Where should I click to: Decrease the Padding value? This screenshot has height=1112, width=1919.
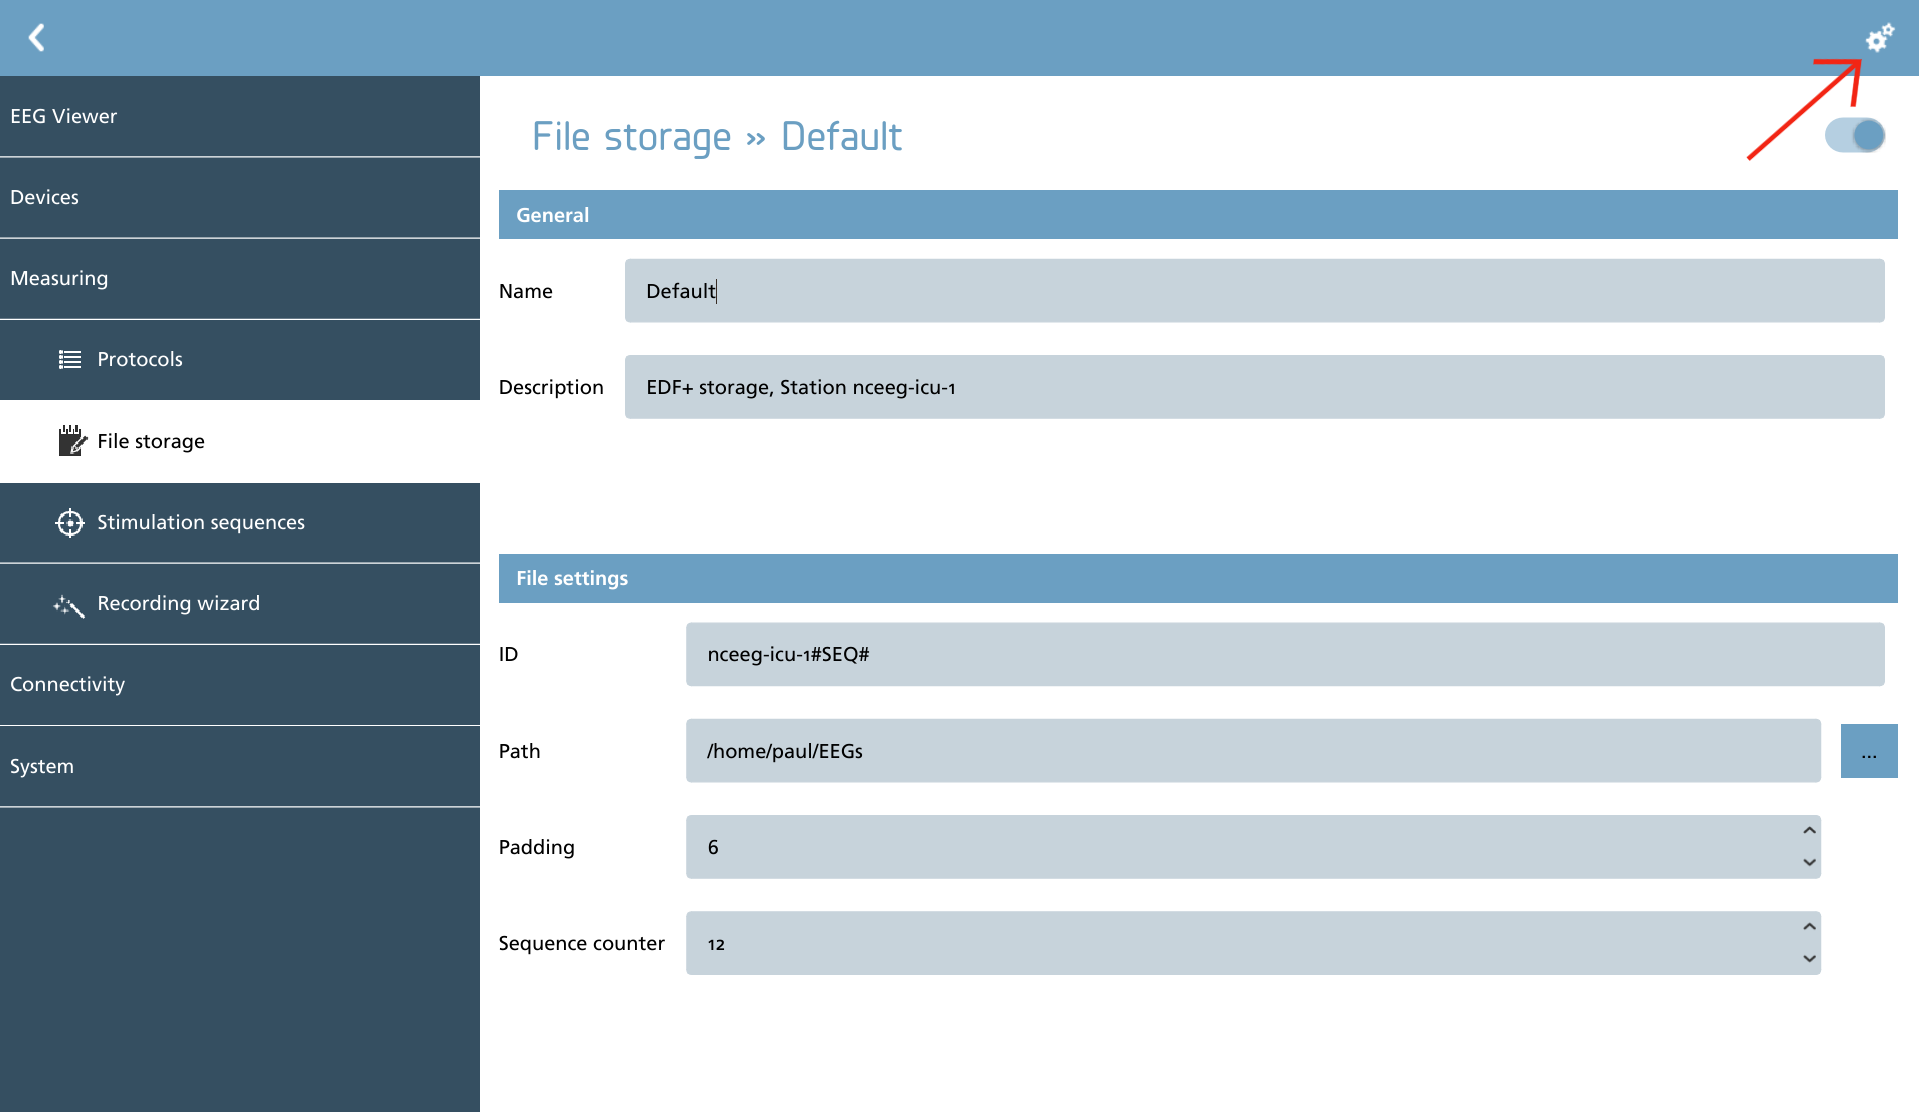1809,862
